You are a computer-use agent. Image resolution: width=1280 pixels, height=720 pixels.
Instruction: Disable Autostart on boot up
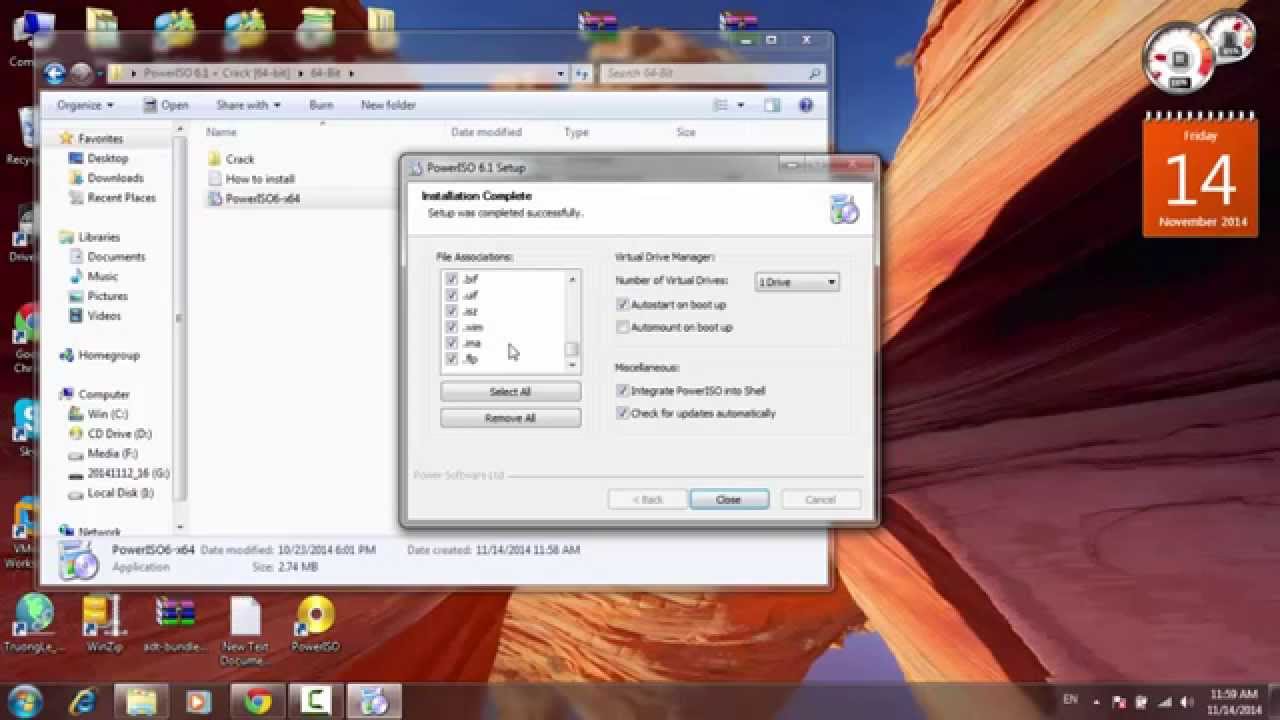622,304
